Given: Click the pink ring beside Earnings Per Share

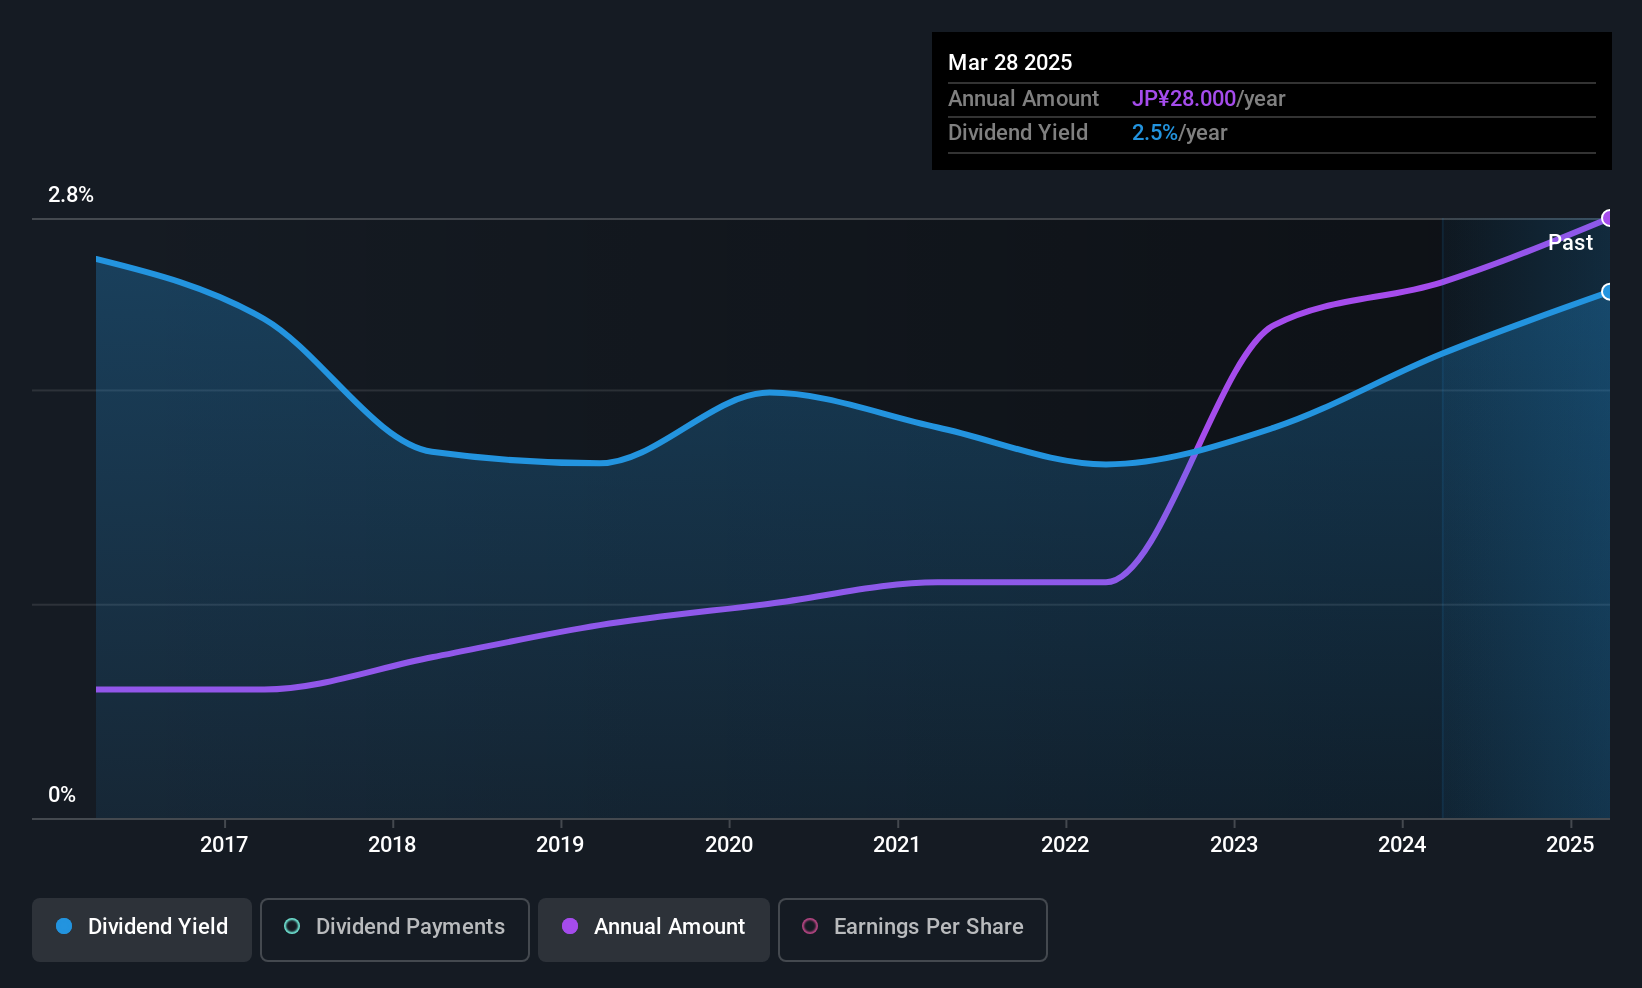Looking at the screenshot, I should coord(810,927).
